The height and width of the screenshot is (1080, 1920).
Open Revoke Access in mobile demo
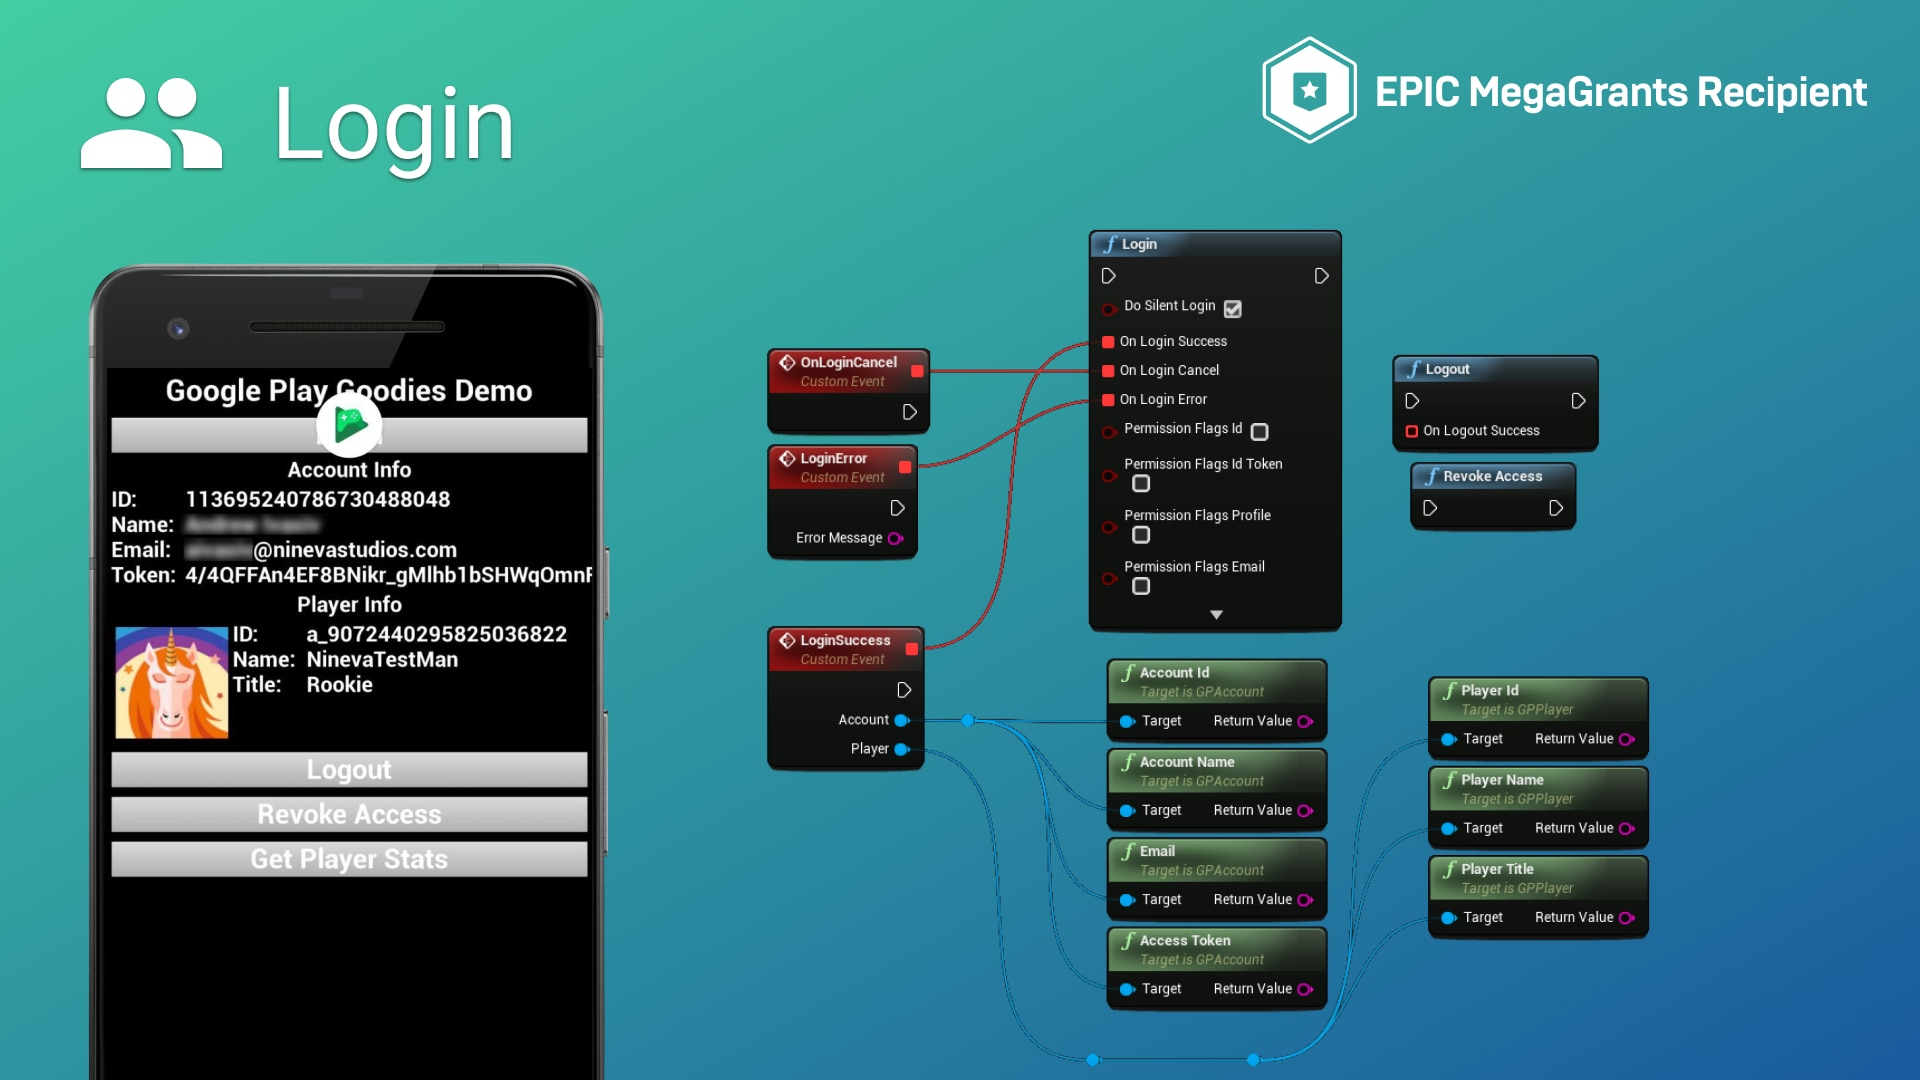pos(349,814)
